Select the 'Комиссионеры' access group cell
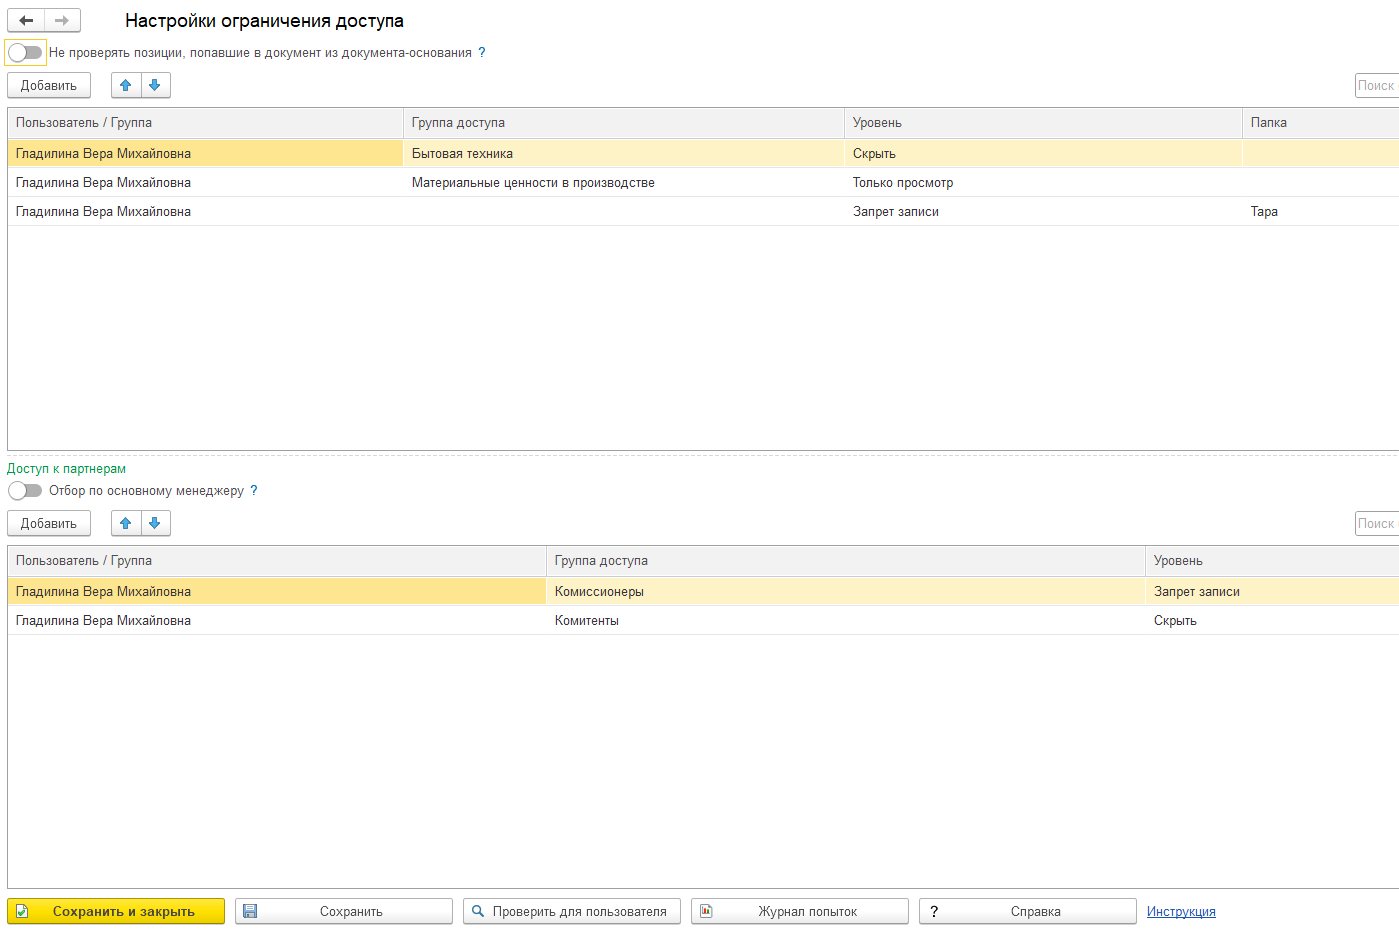 (846, 591)
